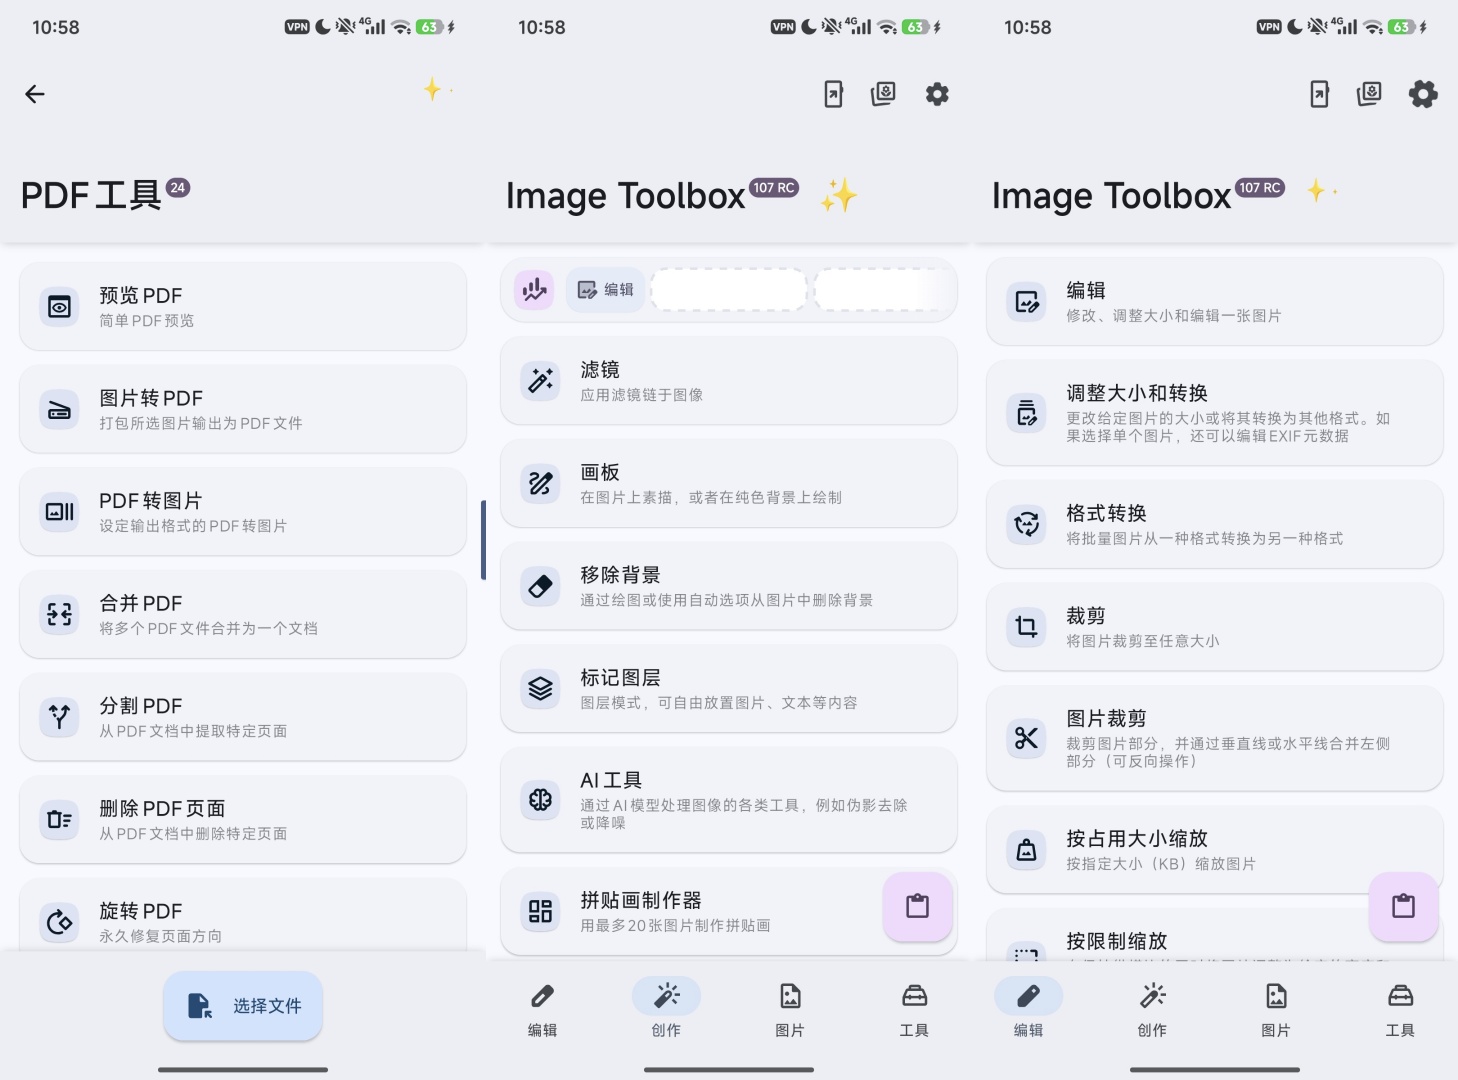Go back using the arrow in PDF工具 screen
The width and height of the screenshot is (1458, 1080).
pyautogui.click(x=35, y=94)
